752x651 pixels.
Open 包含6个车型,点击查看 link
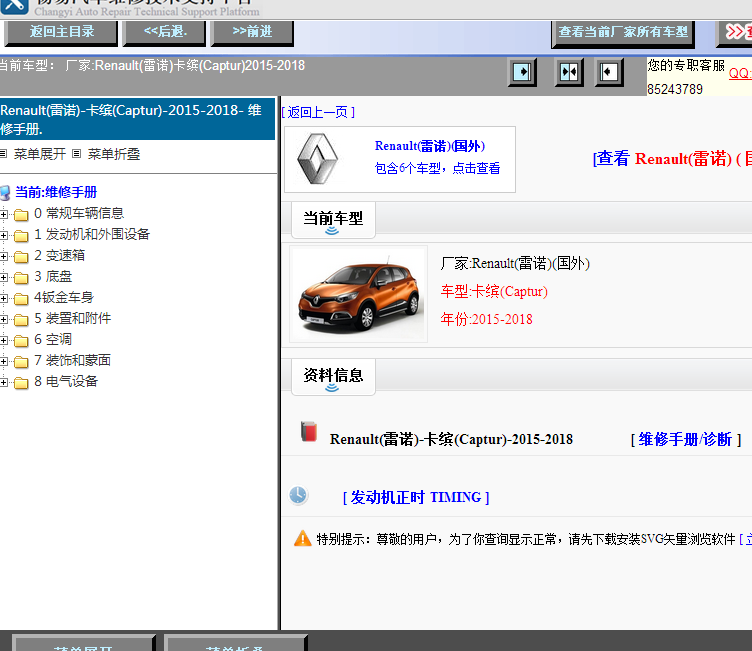point(437,168)
